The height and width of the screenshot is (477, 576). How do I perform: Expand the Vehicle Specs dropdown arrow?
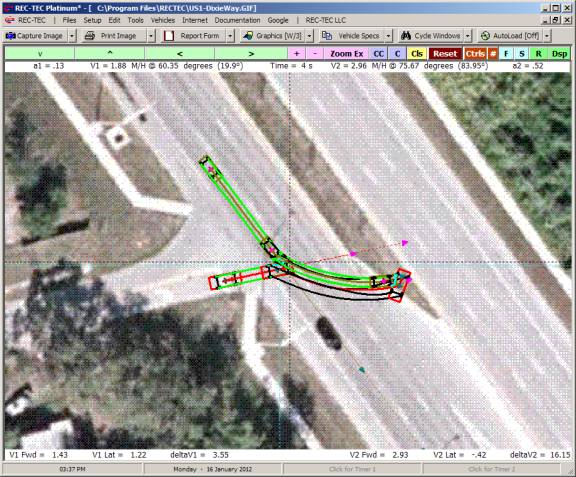(388, 36)
